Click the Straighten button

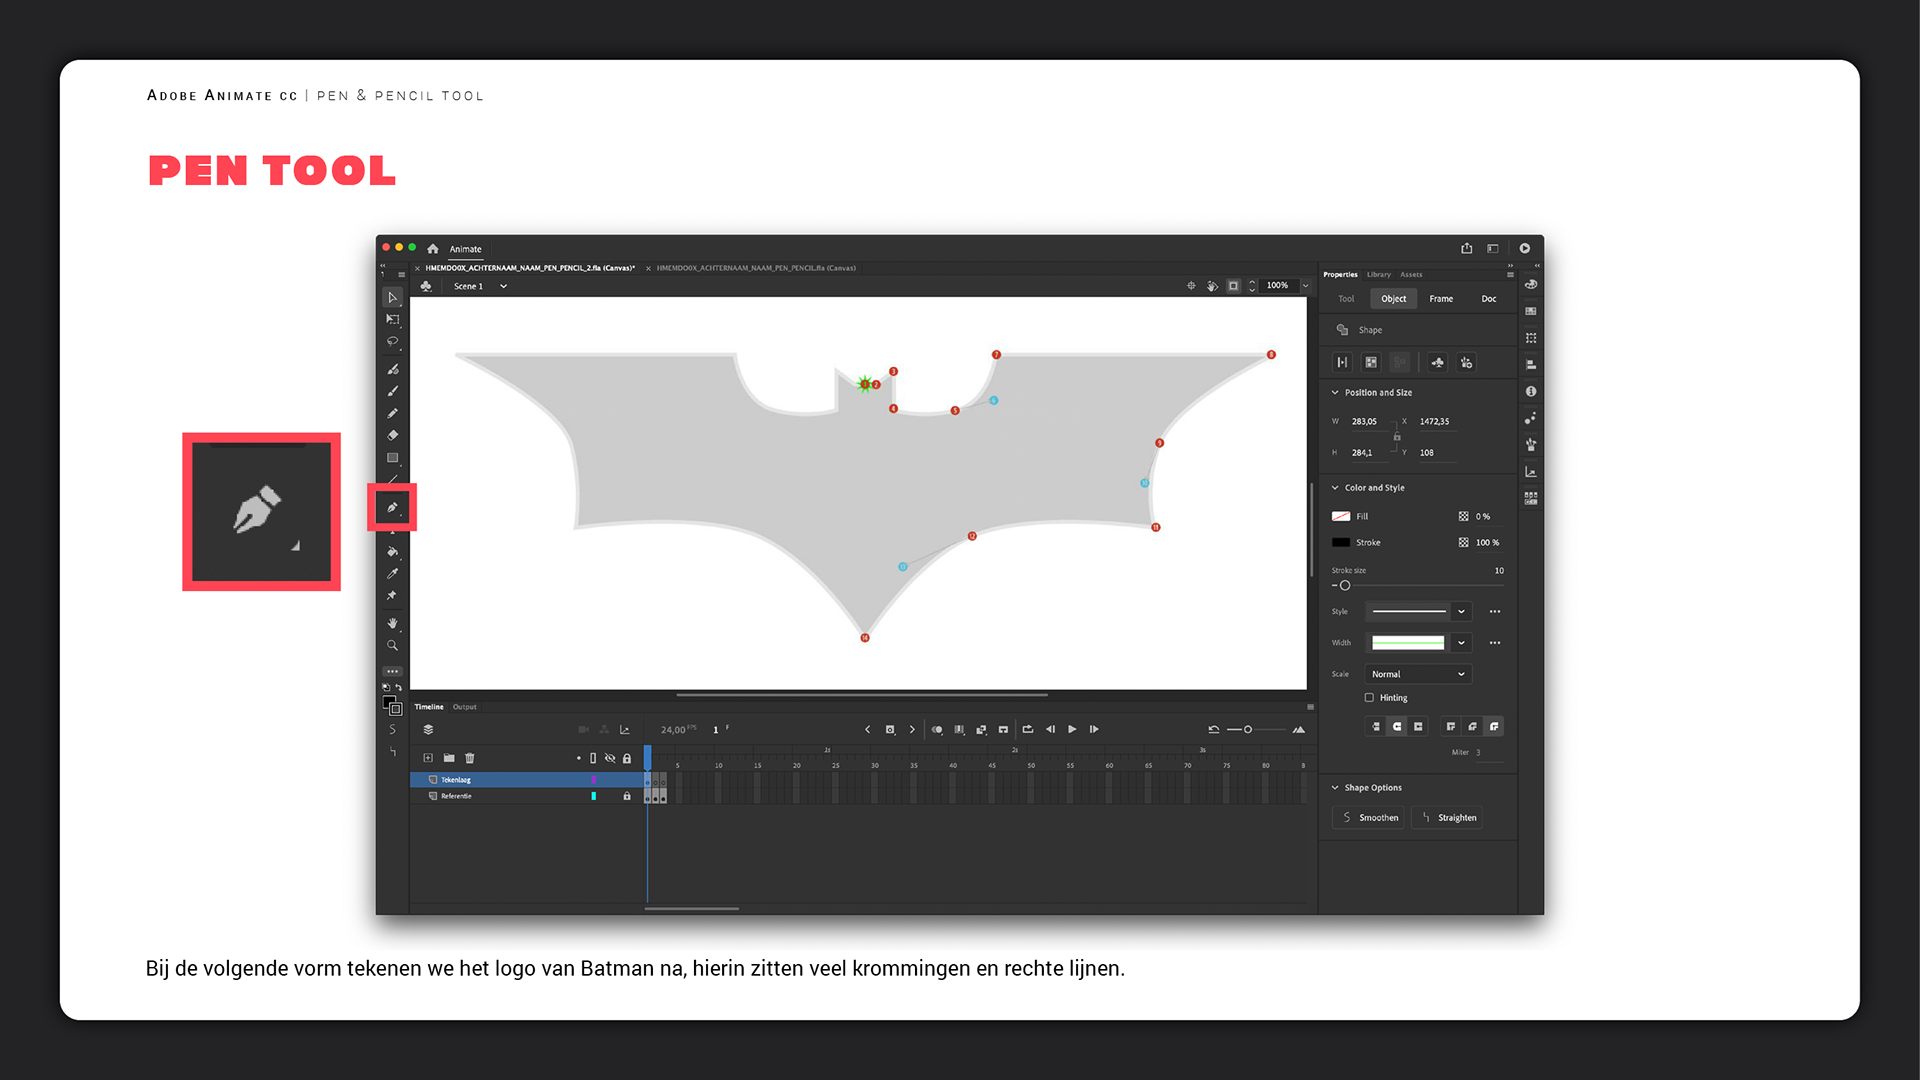[x=1447, y=818]
